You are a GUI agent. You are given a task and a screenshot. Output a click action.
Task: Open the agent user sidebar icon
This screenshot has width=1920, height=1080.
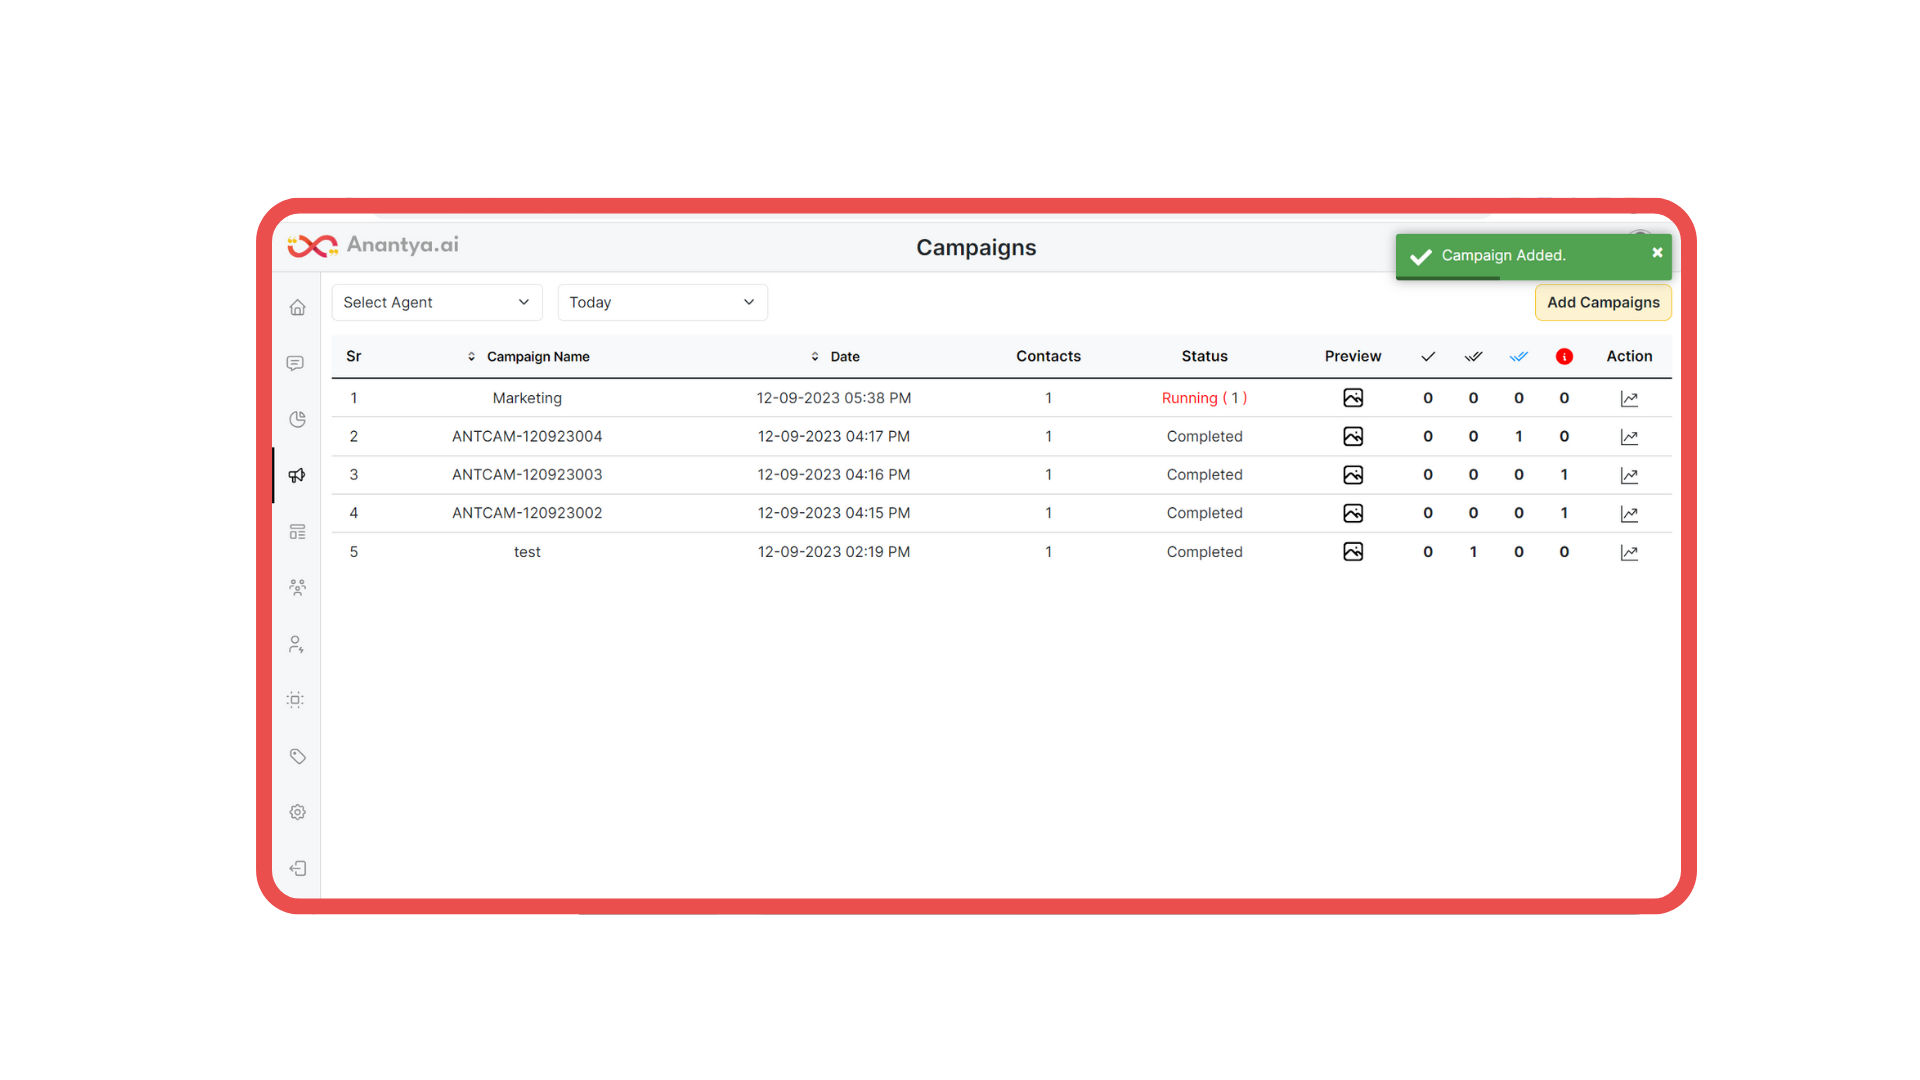point(296,644)
